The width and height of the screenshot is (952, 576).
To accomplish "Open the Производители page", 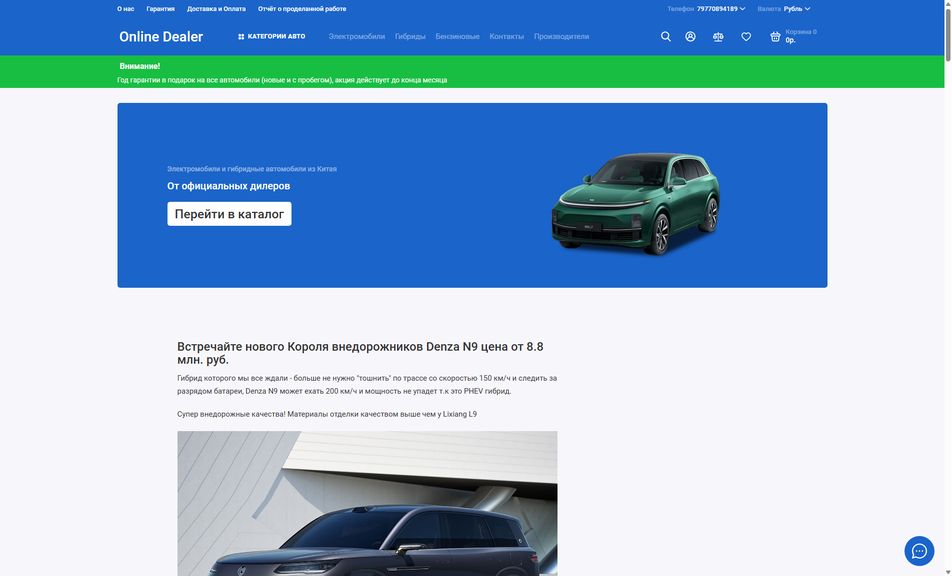I will (x=561, y=36).
